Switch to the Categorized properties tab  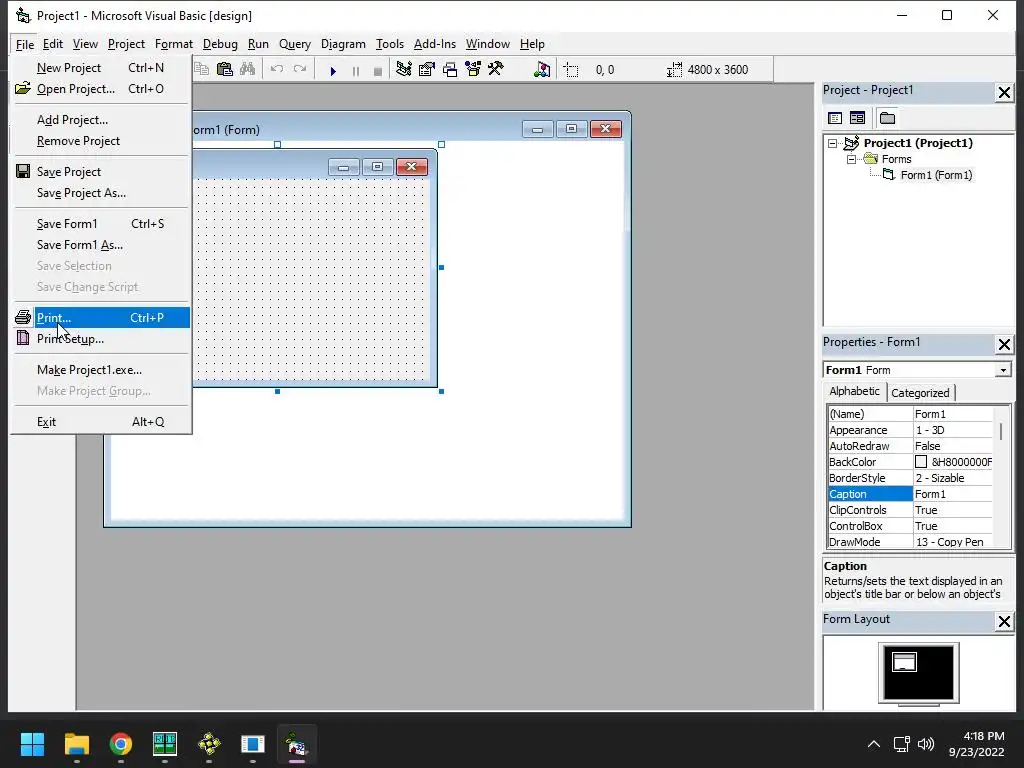click(920, 393)
